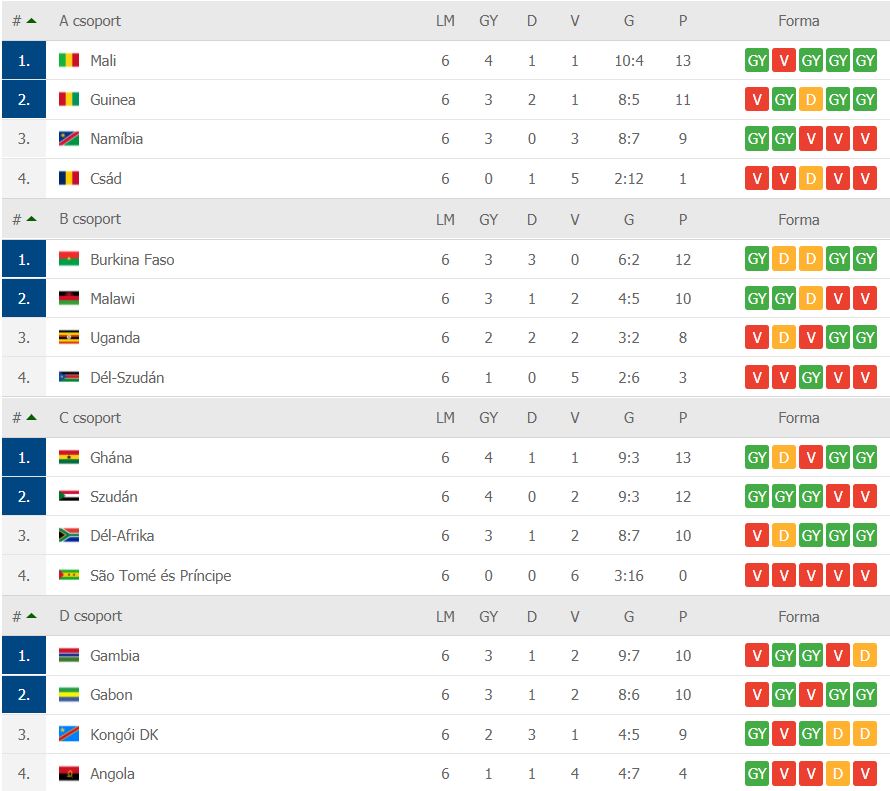
Task: Click the Ghána flag icon
Action: pyautogui.click(x=69, y=458)
